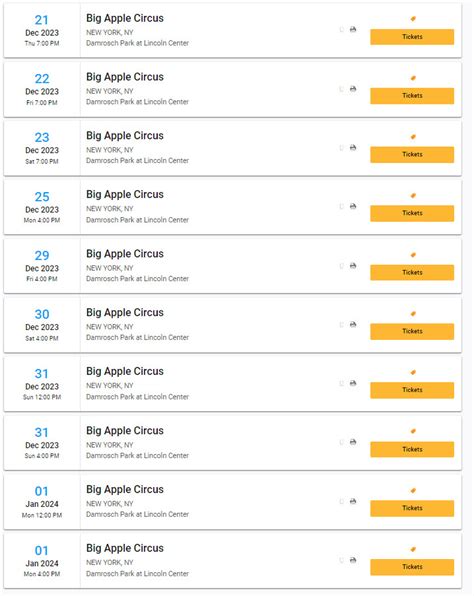This screenshot has width=474, height=596.
Task: Click the printer icon for Jan 01 Mon 12:00 PM
Action: click(x=353, y=501)
